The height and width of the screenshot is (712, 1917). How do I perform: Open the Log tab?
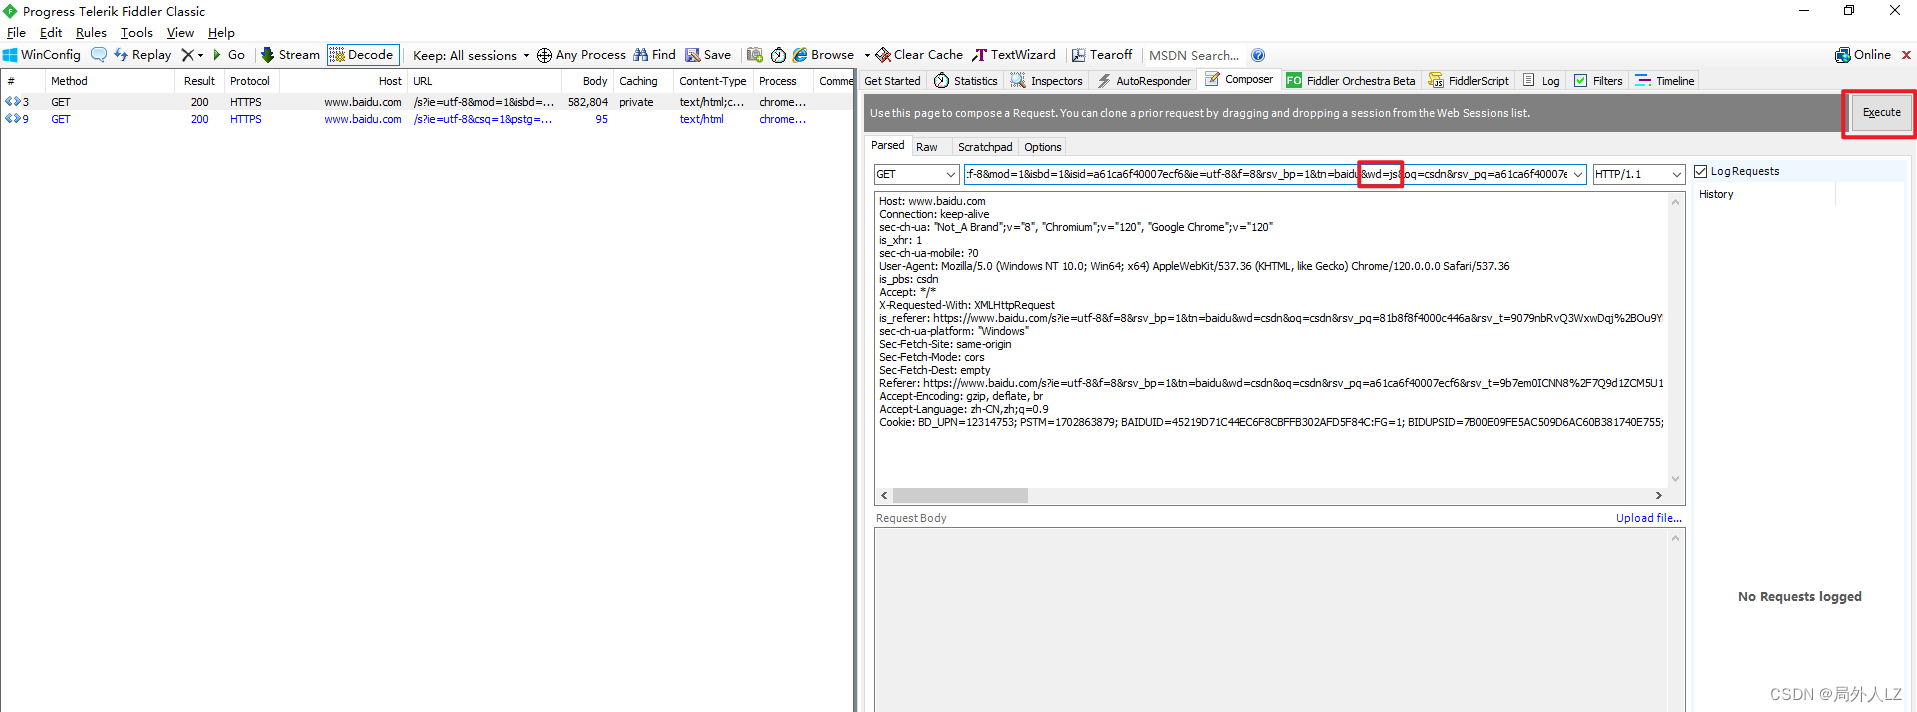[x=1541, y=81]
